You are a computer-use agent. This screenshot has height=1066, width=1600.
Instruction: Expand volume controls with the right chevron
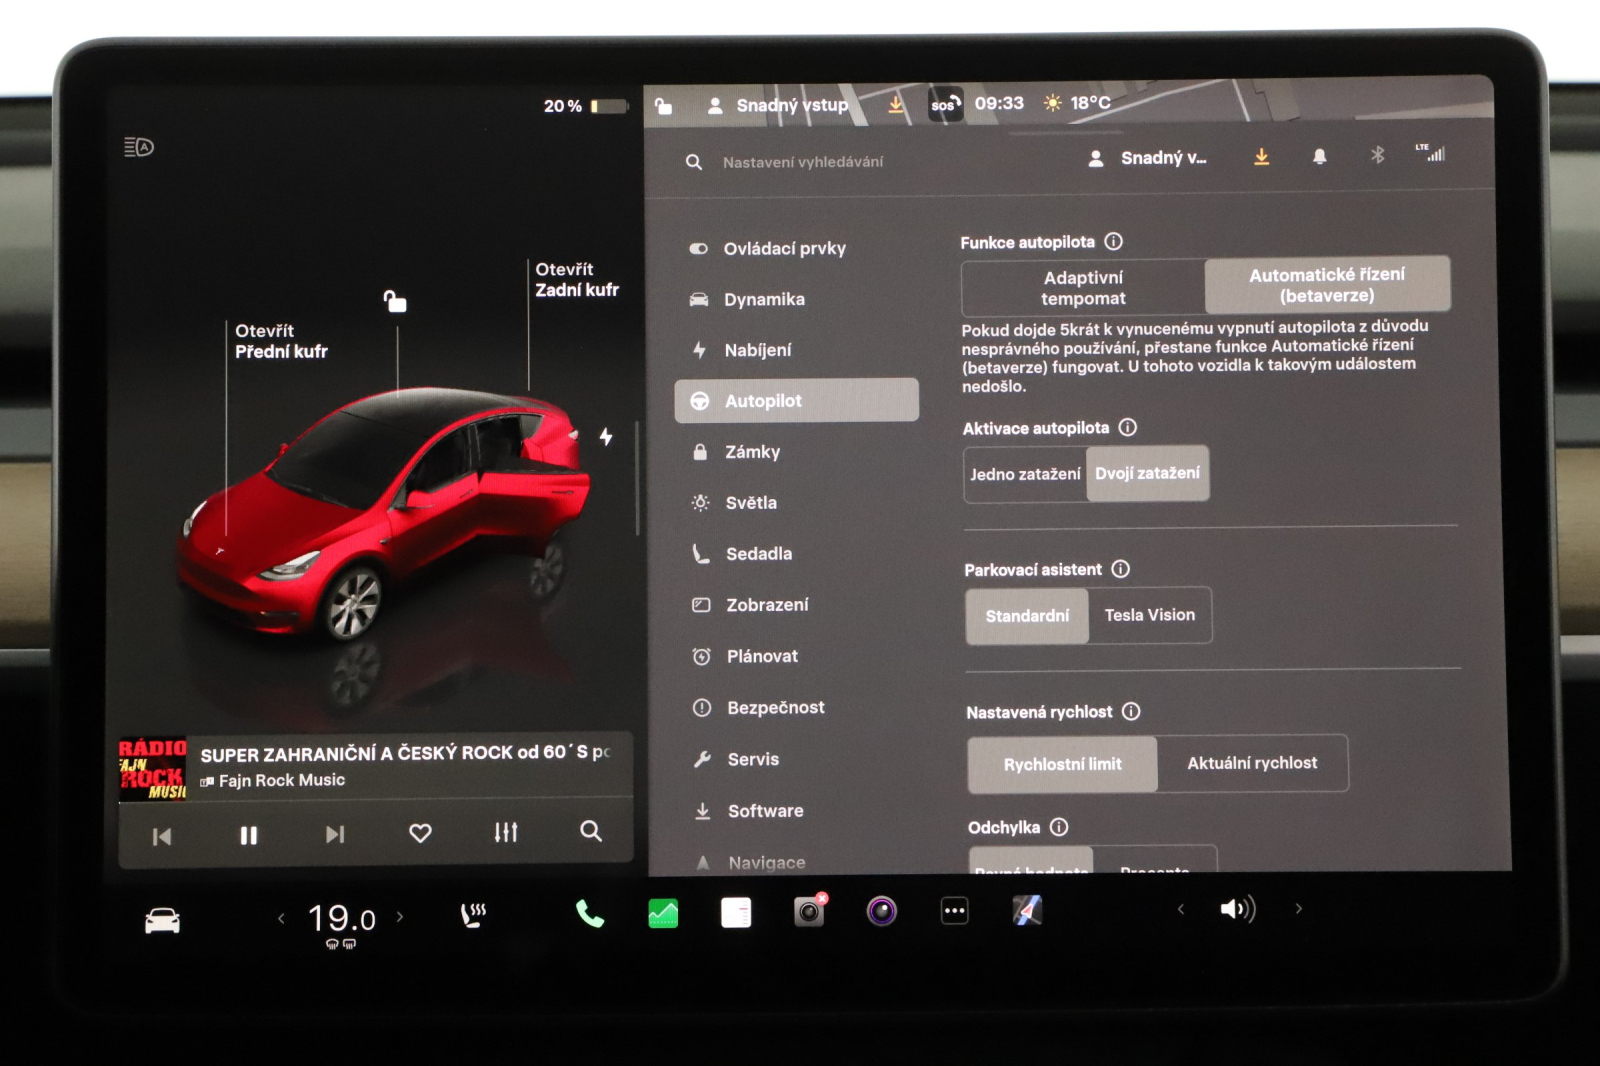click(x=1298, y=910)
